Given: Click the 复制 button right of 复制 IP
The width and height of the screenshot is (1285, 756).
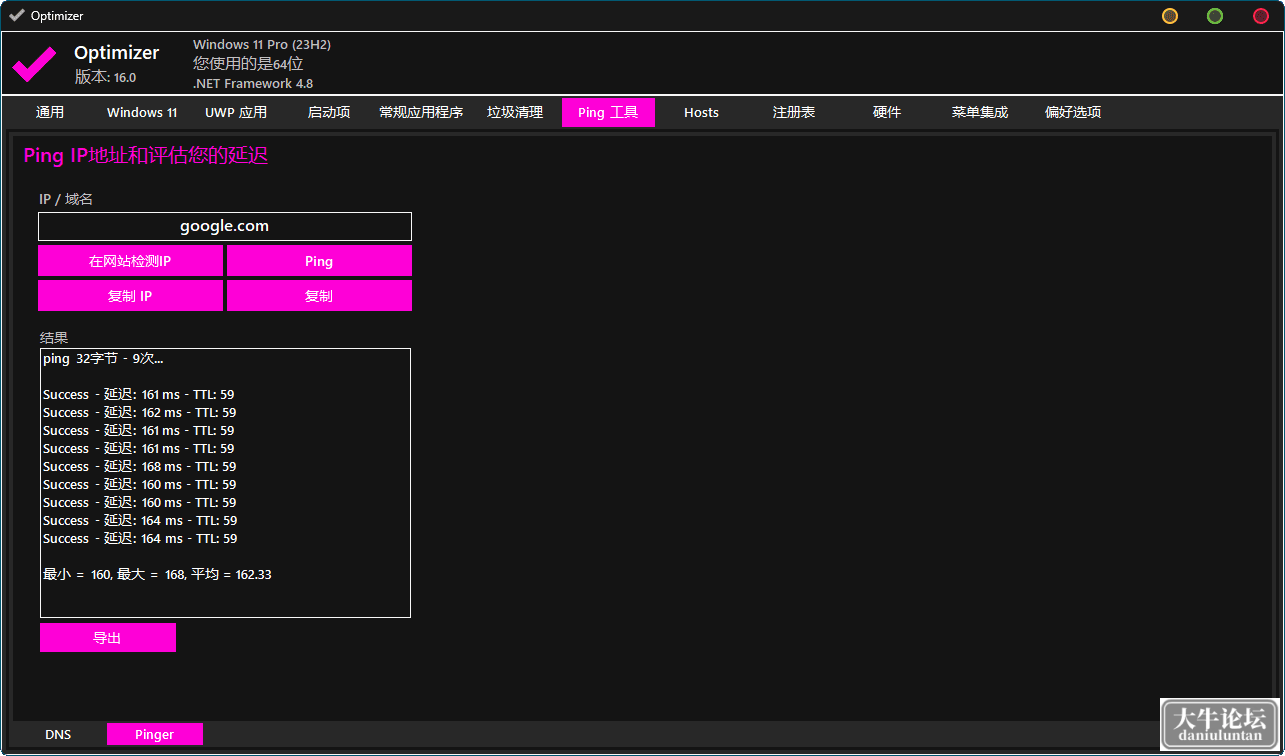Looking at the screenshot, I should (319, 296).
